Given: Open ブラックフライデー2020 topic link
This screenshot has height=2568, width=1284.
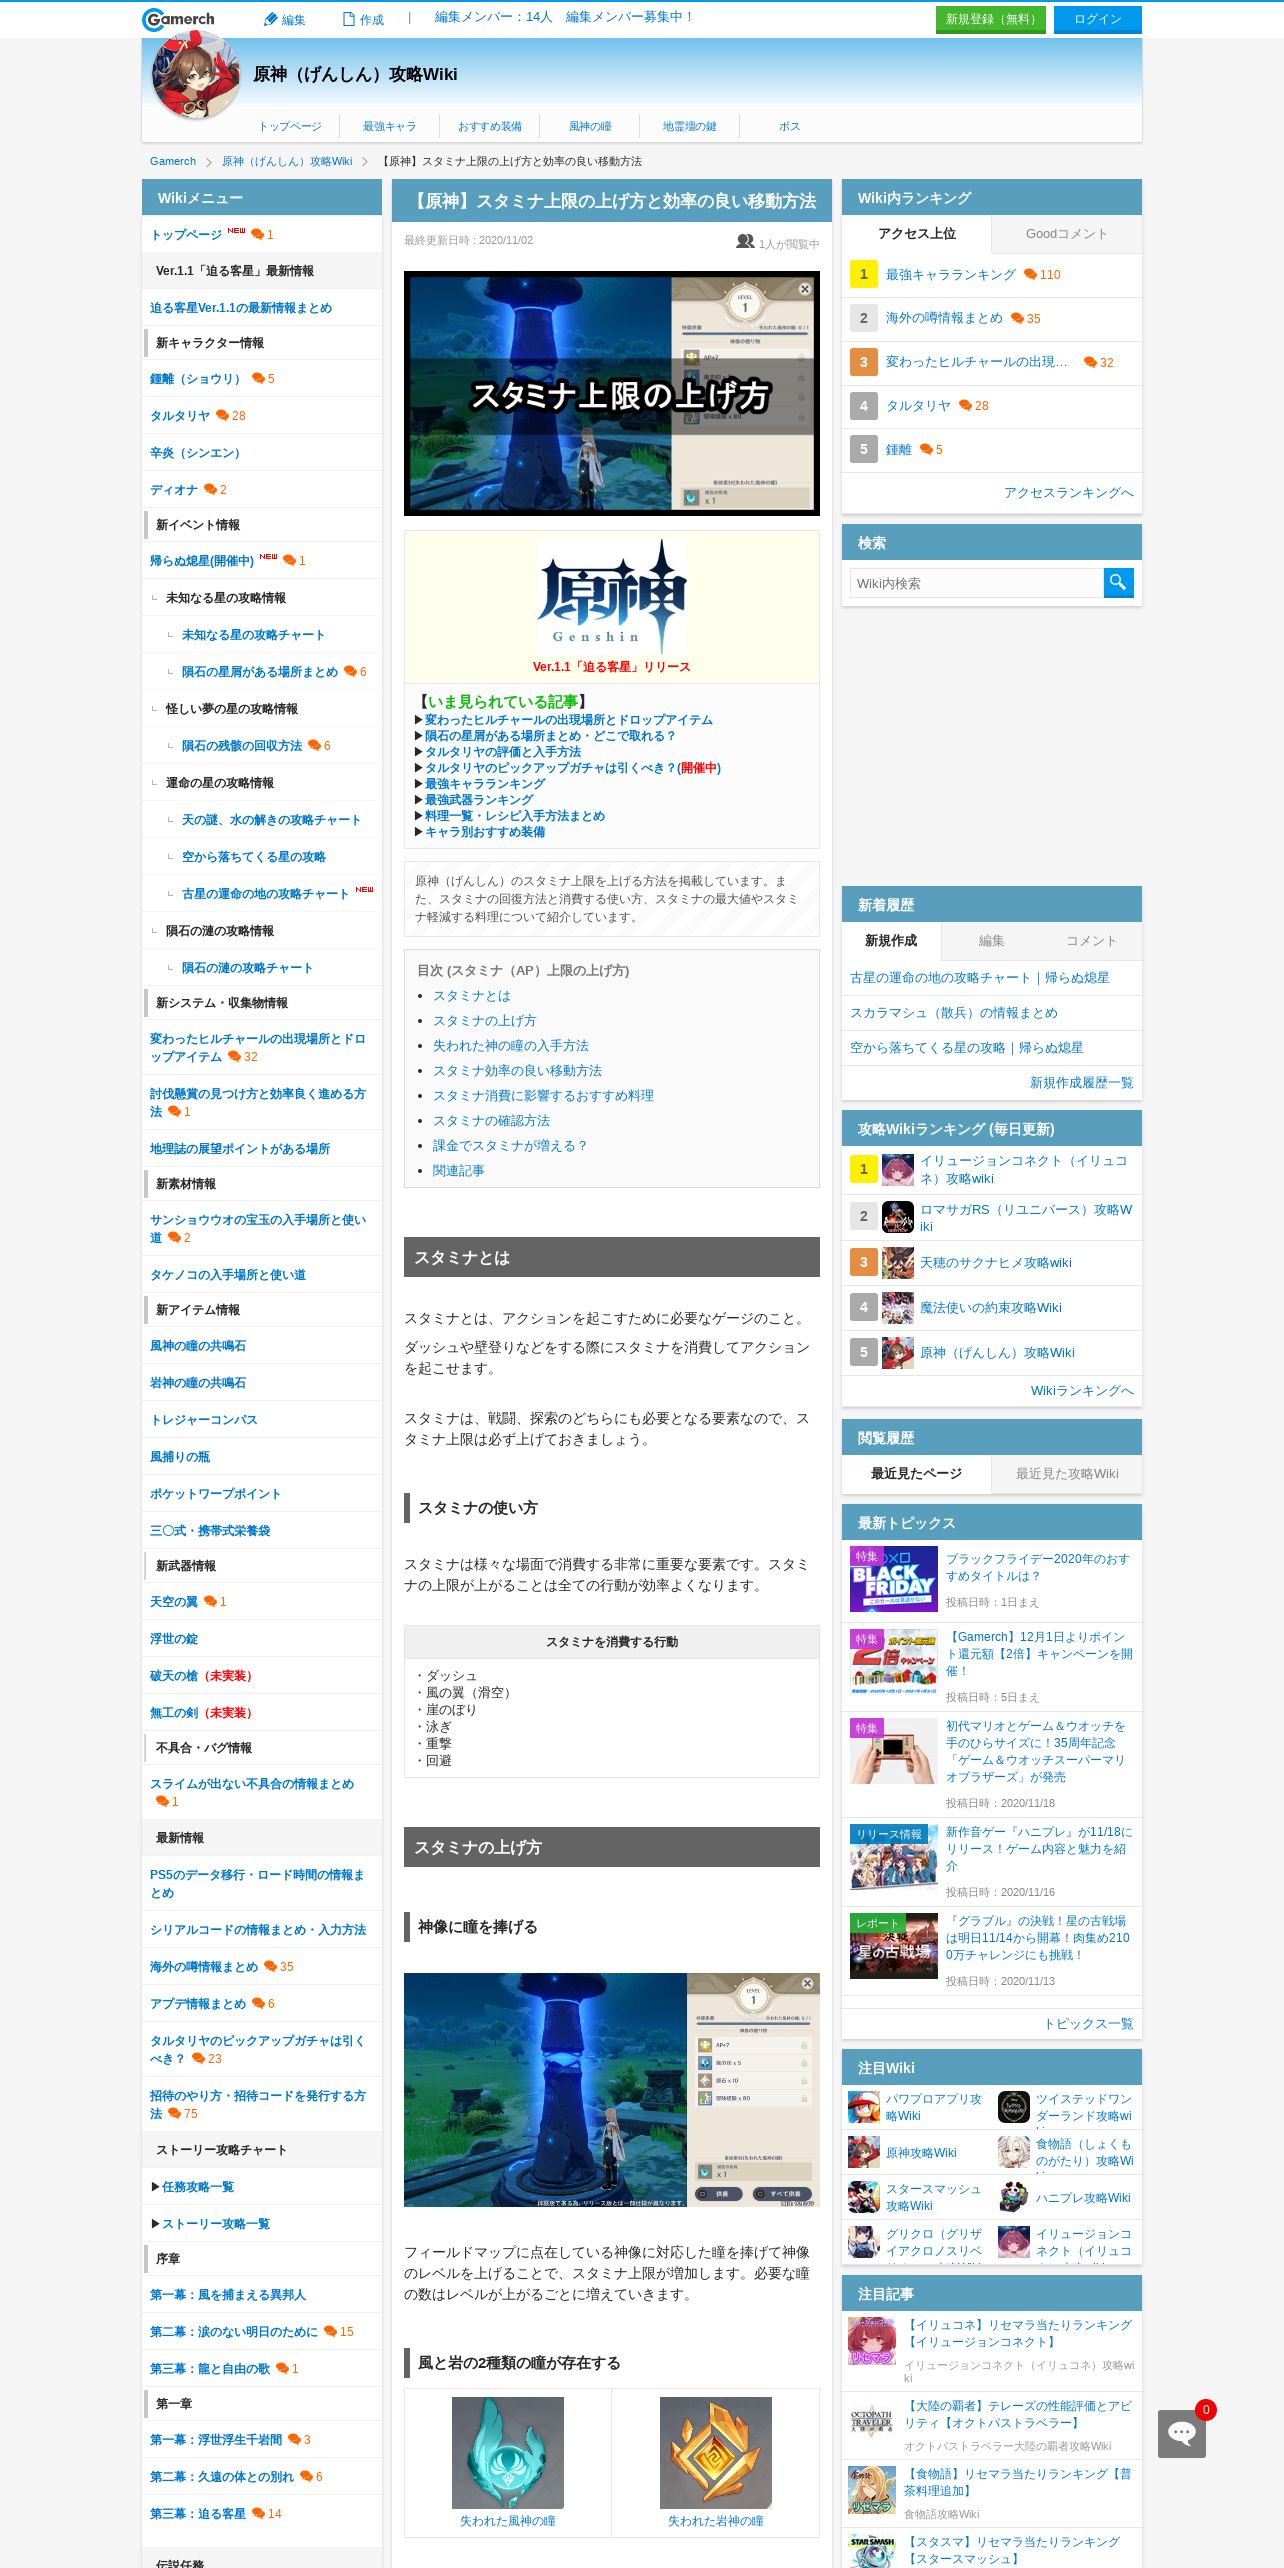Looking at the screenshot, I should coord(1038,1567).
